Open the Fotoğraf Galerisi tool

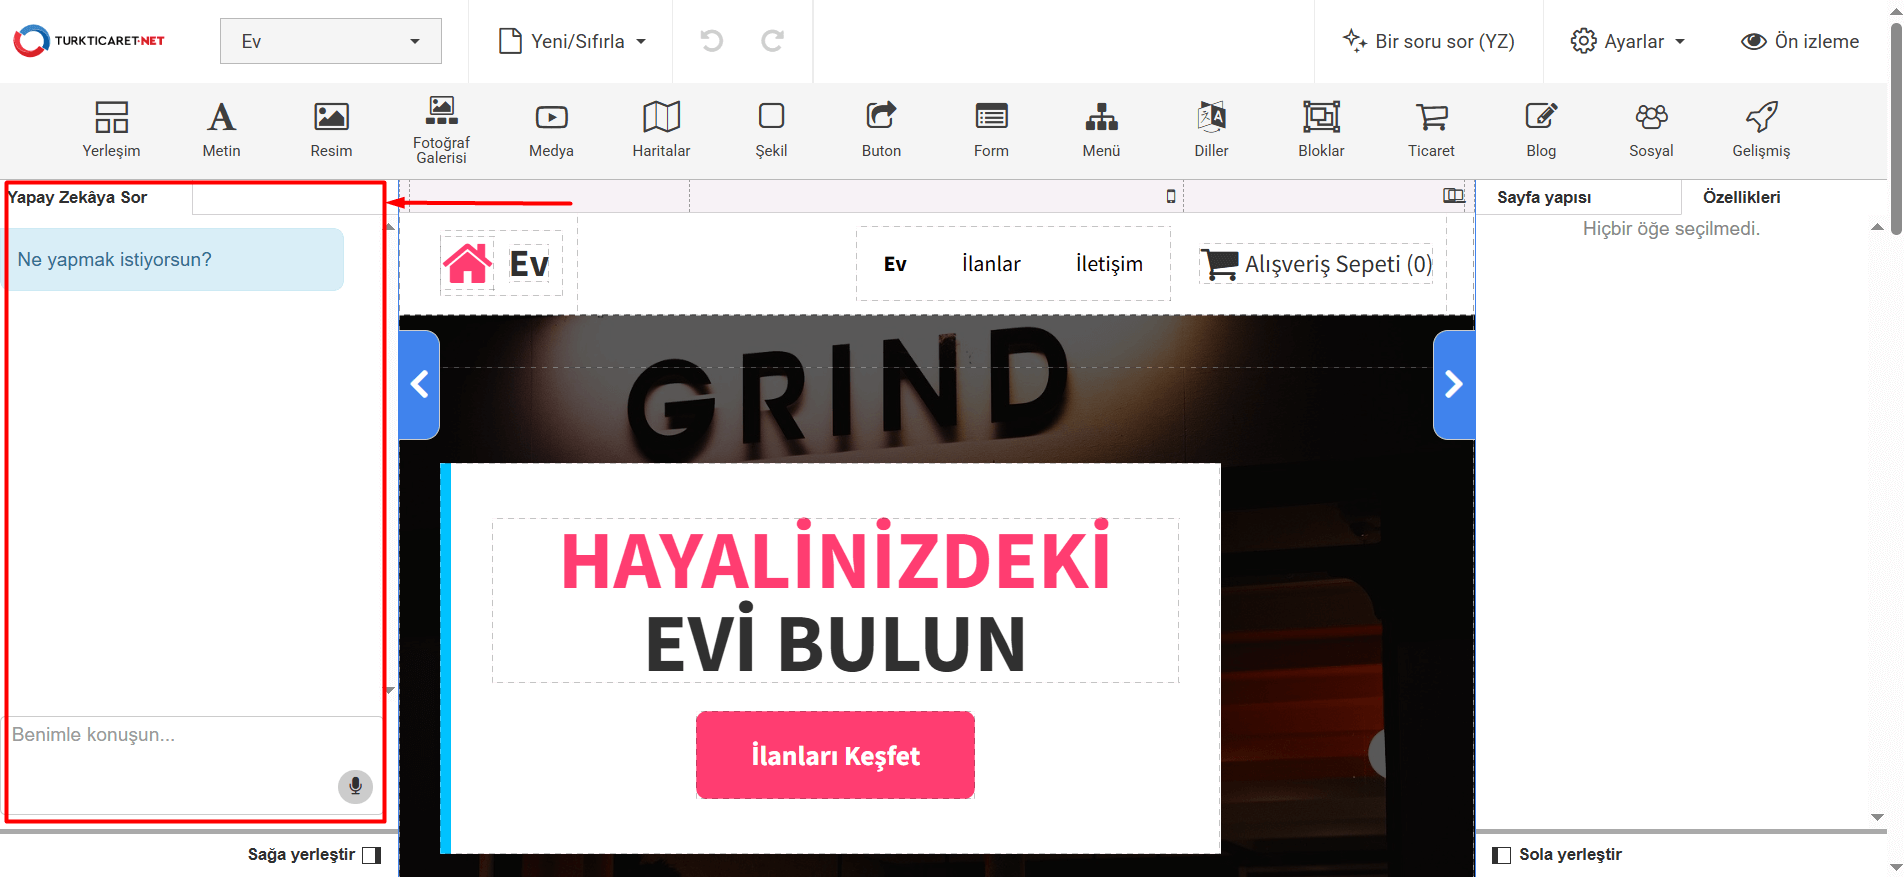[x=441, y=129]
